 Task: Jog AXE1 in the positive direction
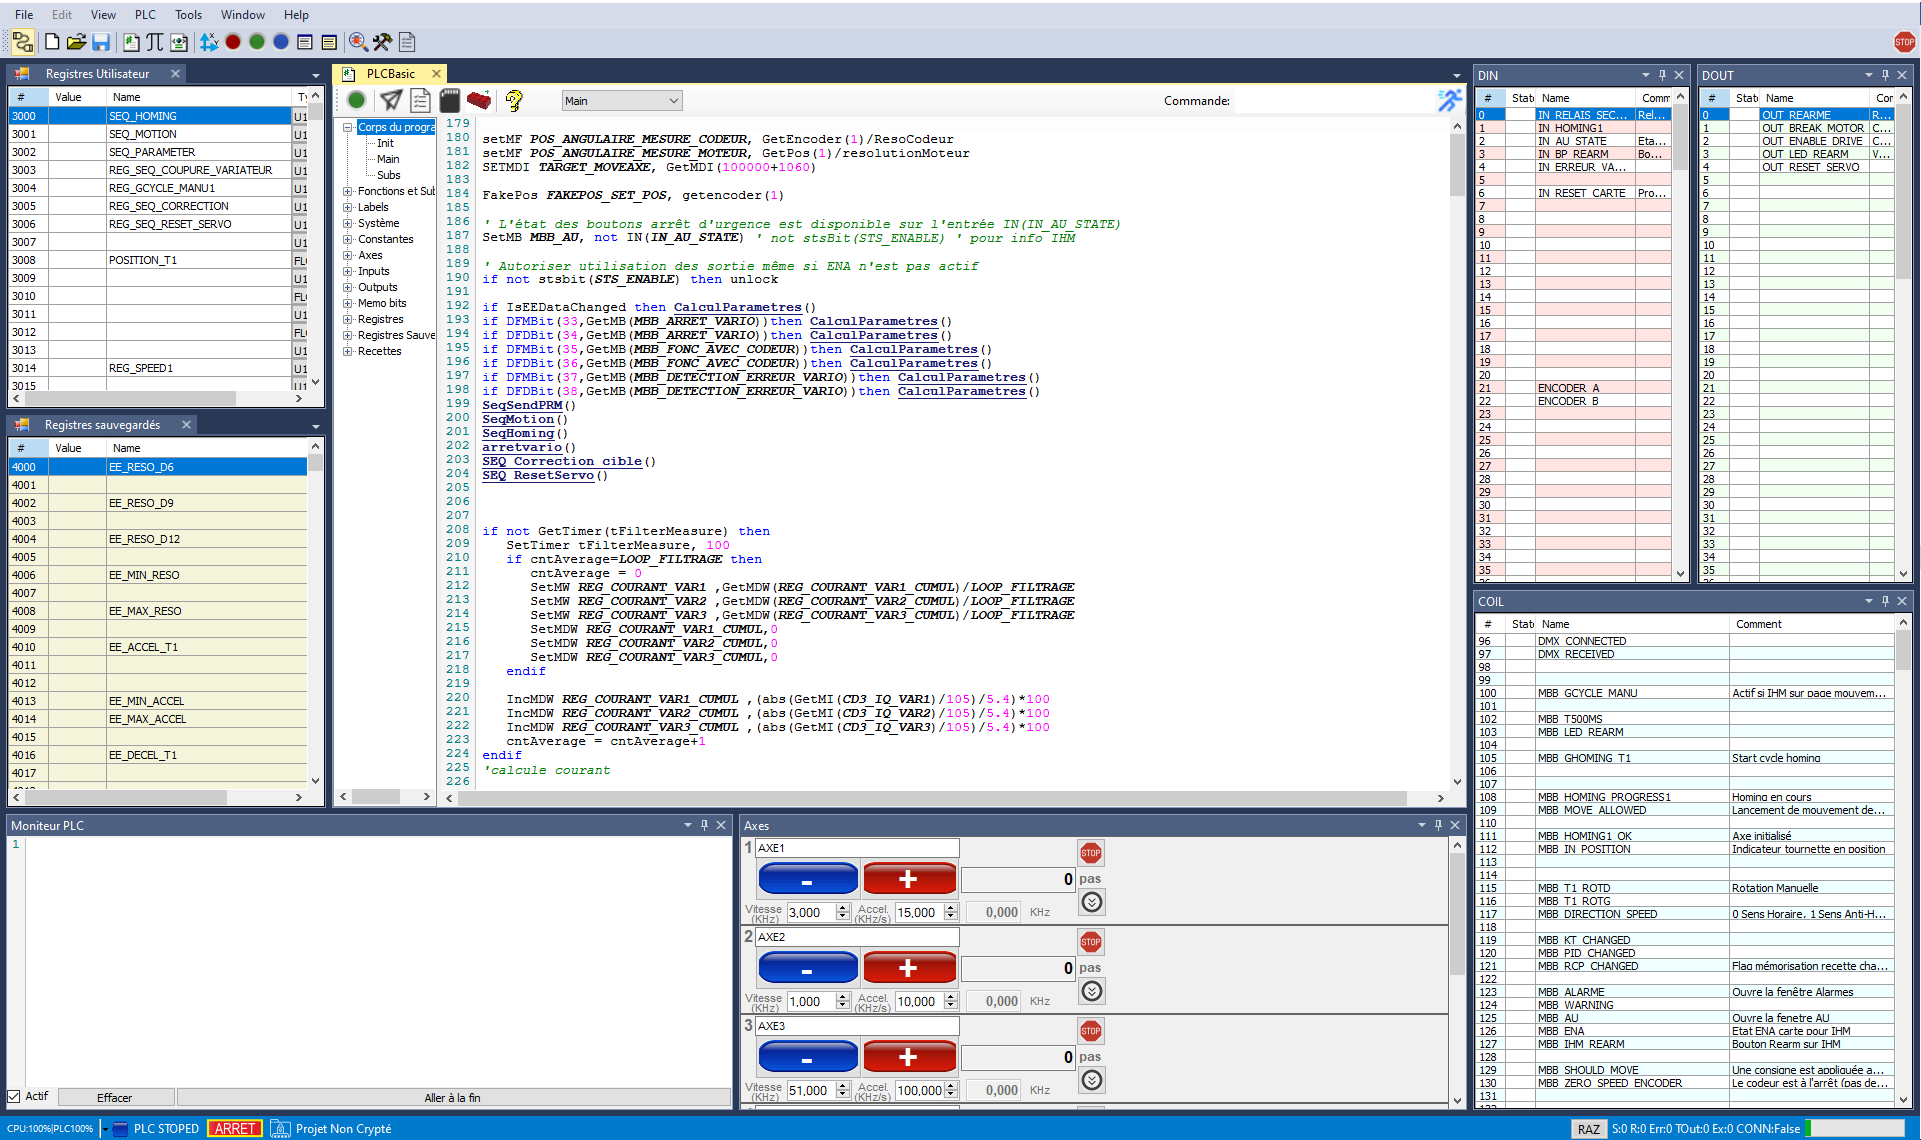pyautogui.click(x=909, y=879)
